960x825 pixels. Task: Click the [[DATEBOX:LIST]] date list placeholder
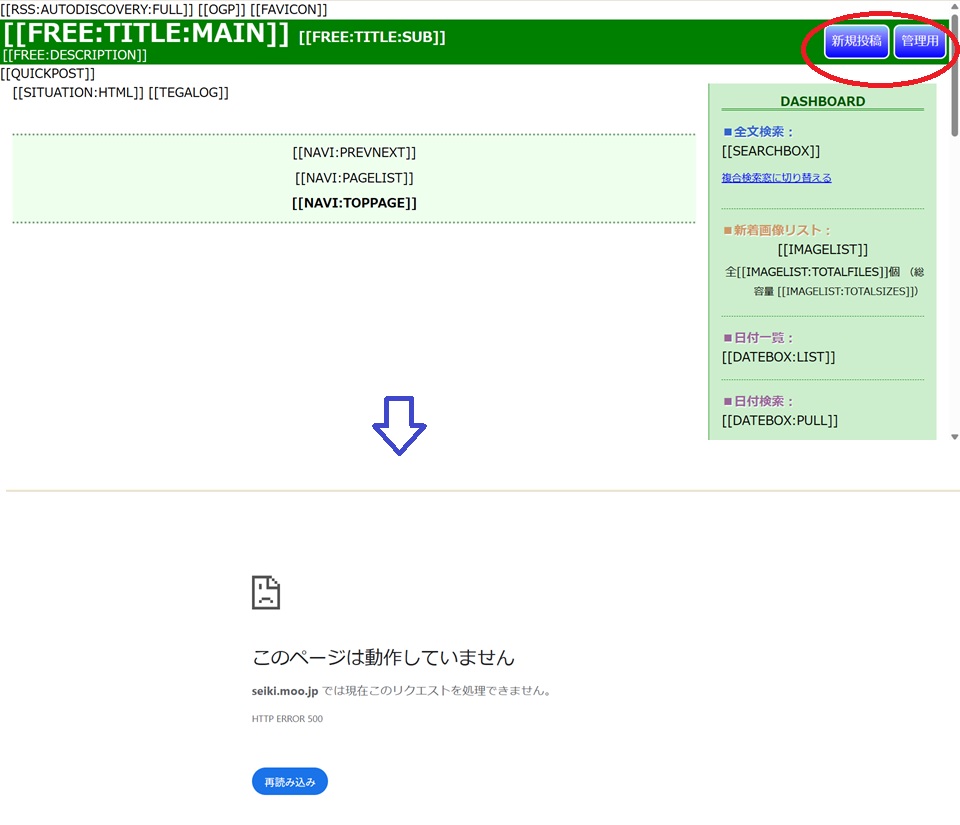[778, 357]
